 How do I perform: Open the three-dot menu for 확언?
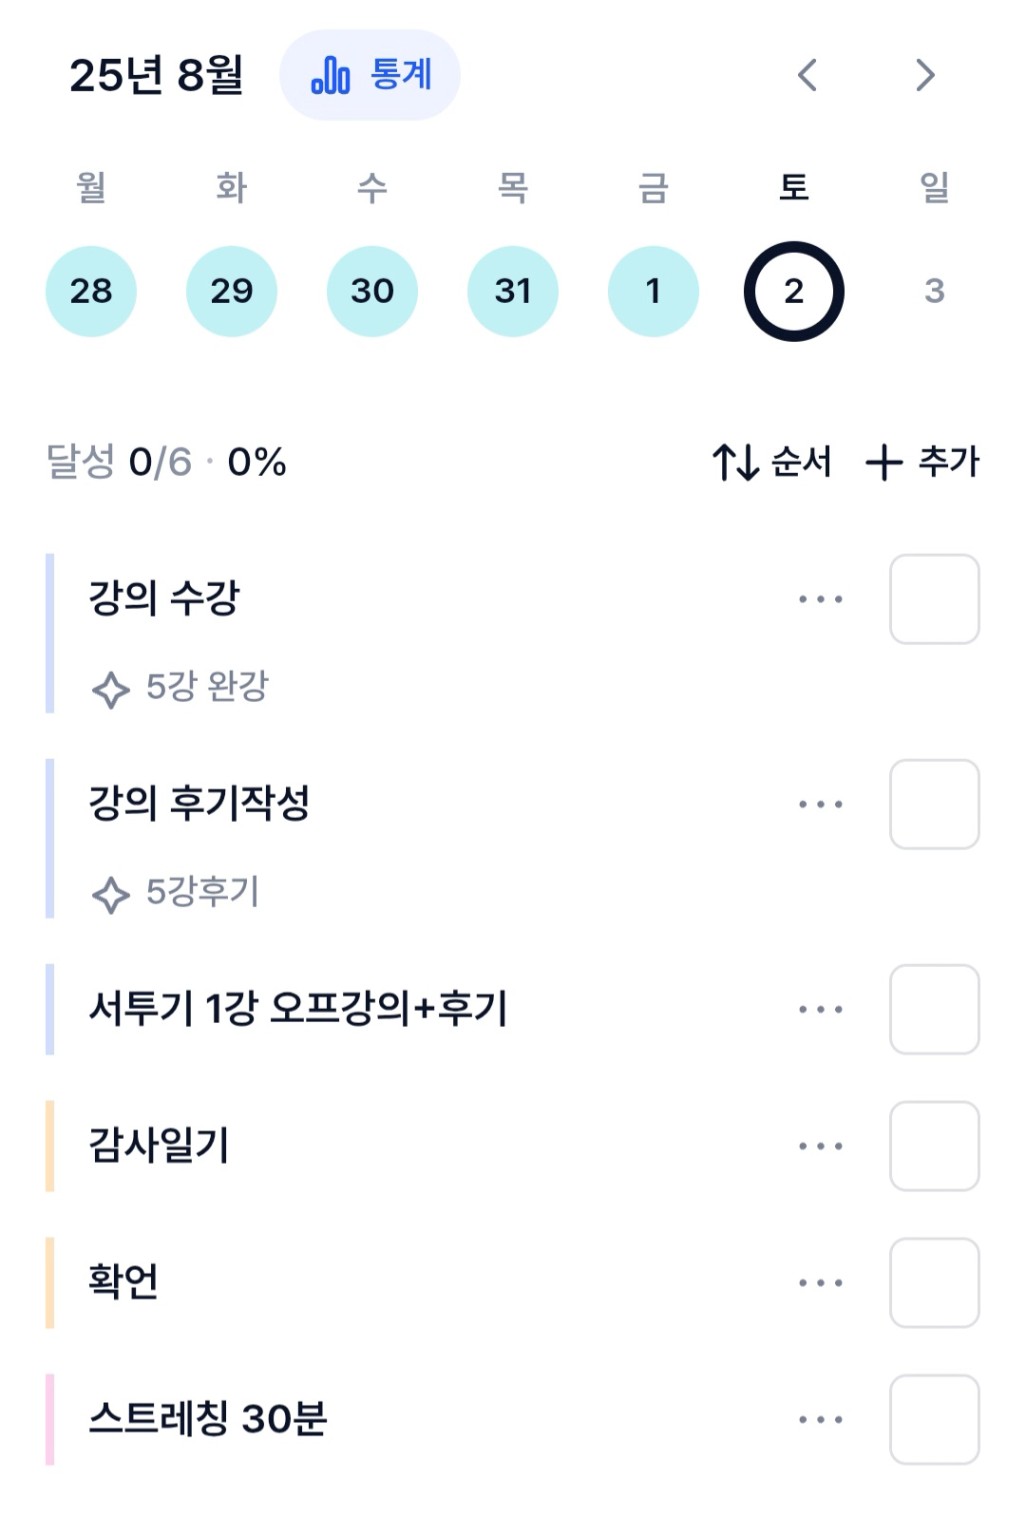[x=821, y=1282]
